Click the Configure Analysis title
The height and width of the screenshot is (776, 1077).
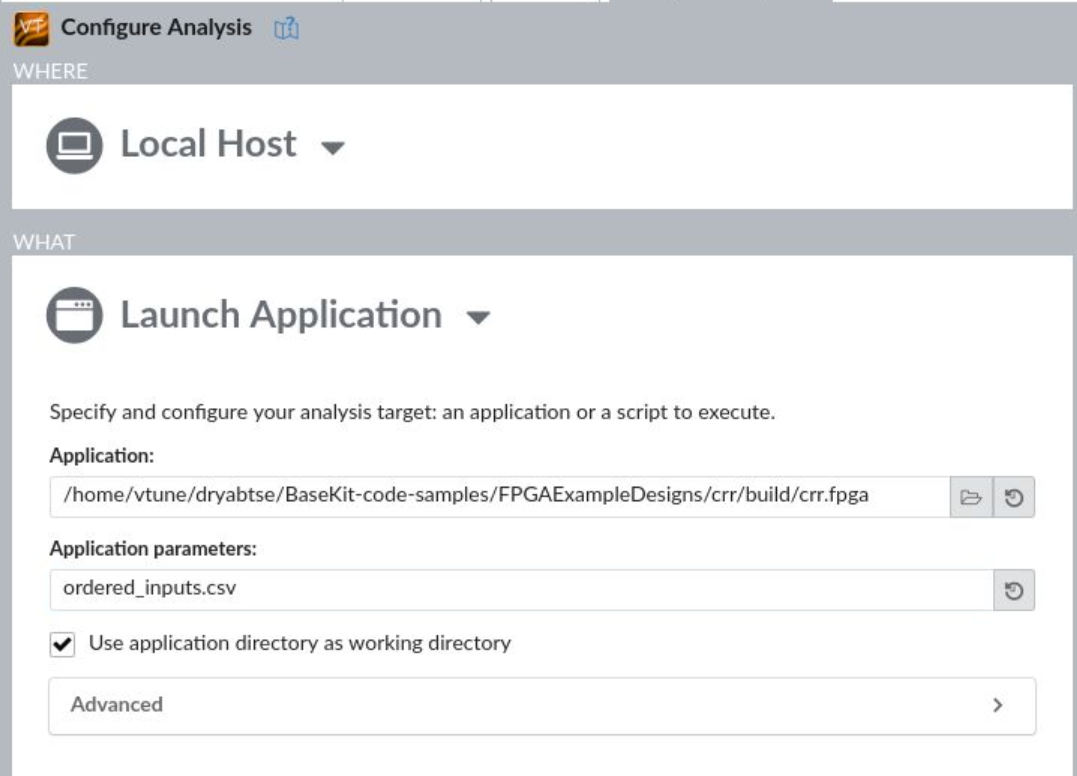tap(156, 28)
